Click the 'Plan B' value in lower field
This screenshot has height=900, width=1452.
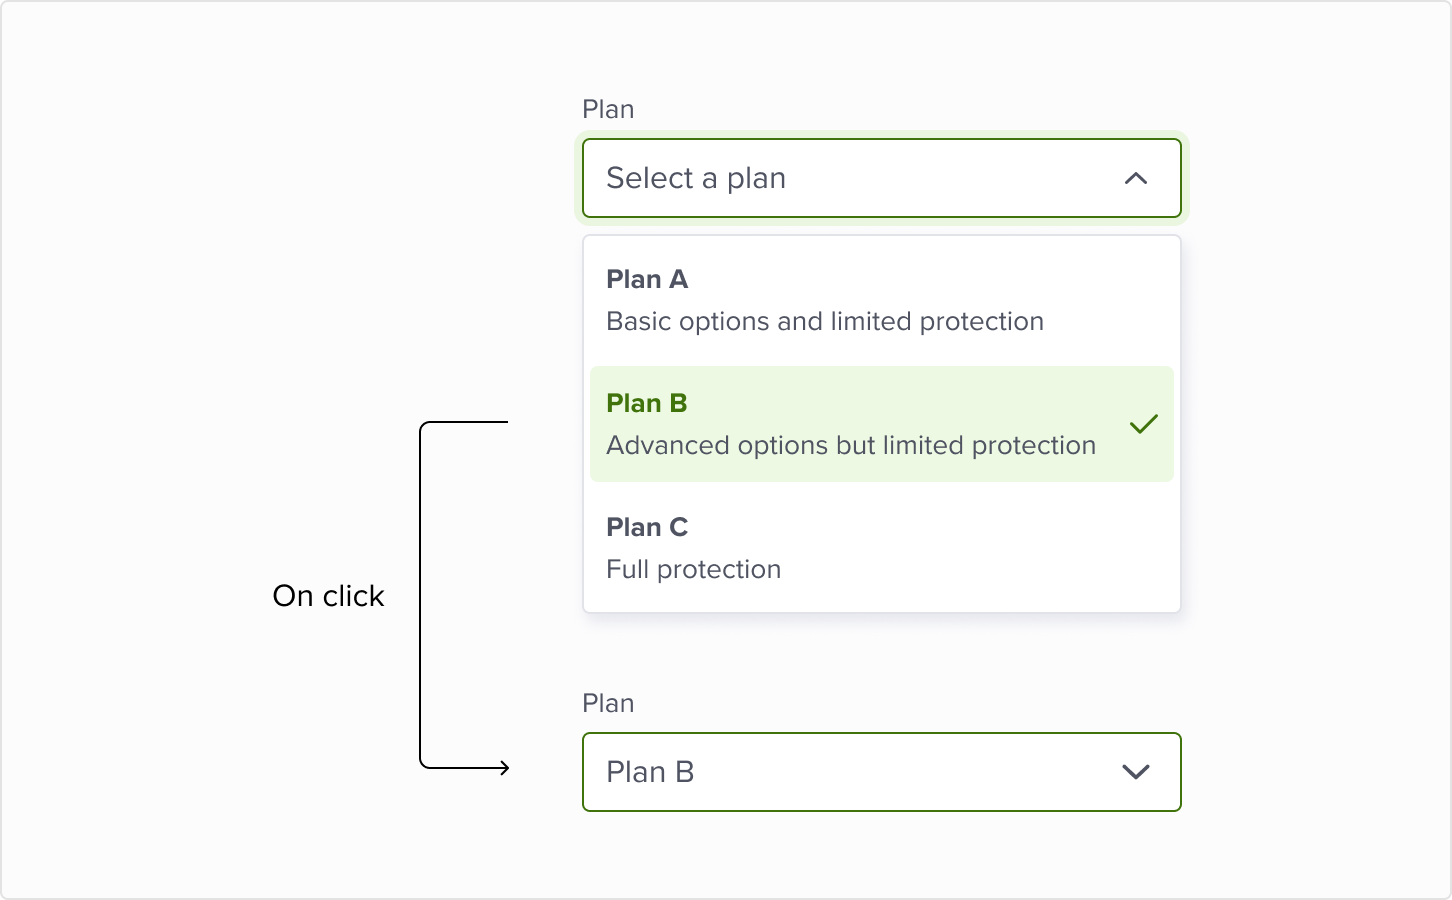tap(650, 772)
